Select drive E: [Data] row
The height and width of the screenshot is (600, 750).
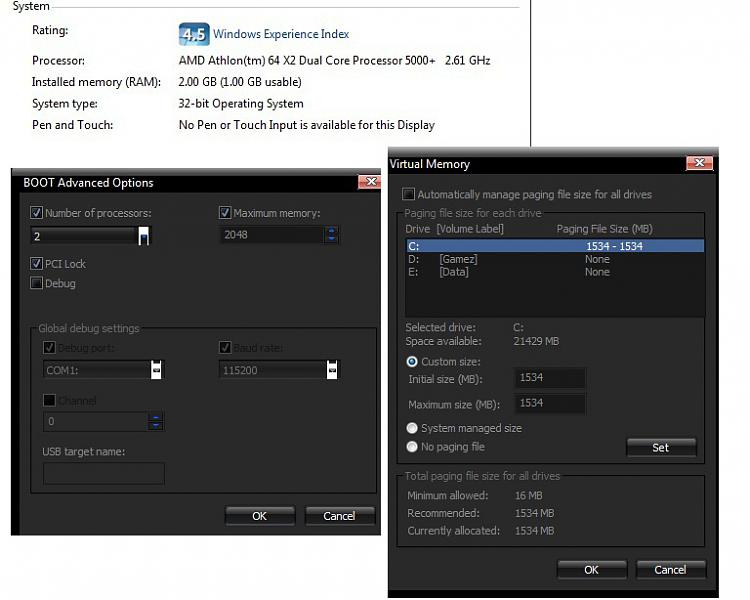pos(555,272)
